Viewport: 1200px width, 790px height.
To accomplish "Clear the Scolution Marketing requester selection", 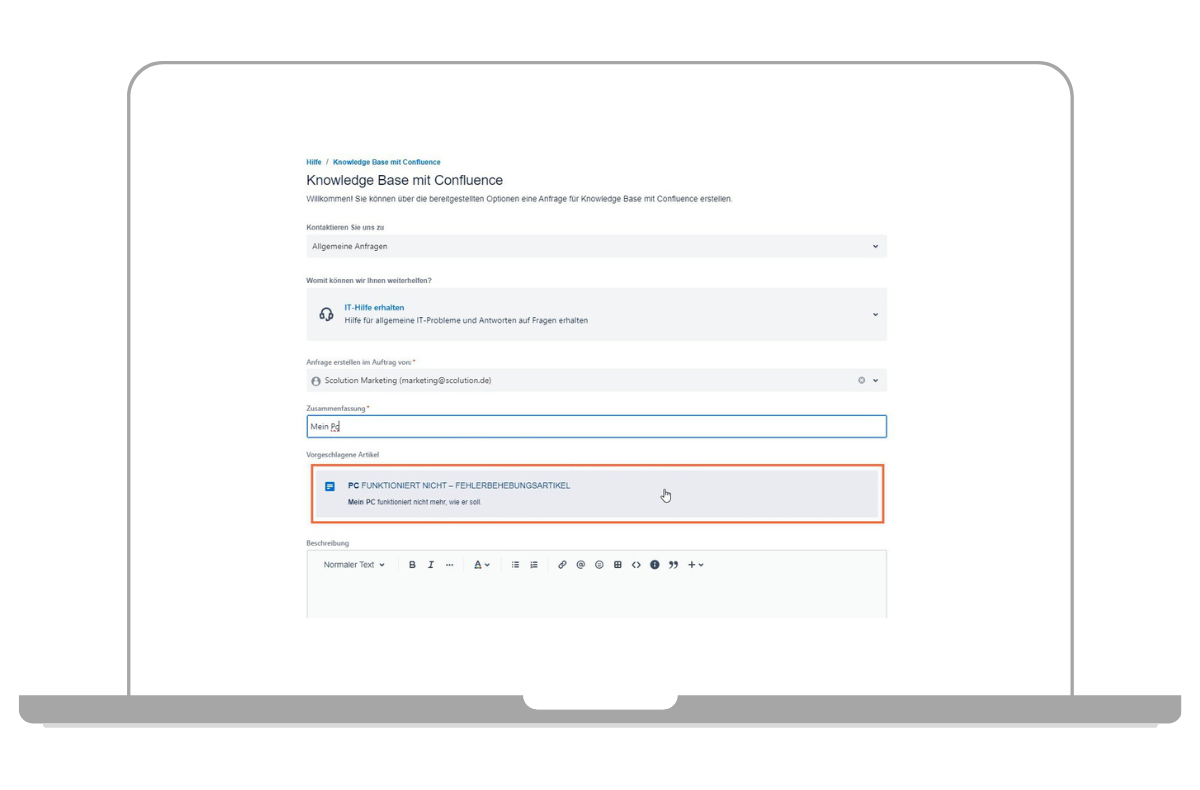I will pyautogui.click(x=861, y=381).
